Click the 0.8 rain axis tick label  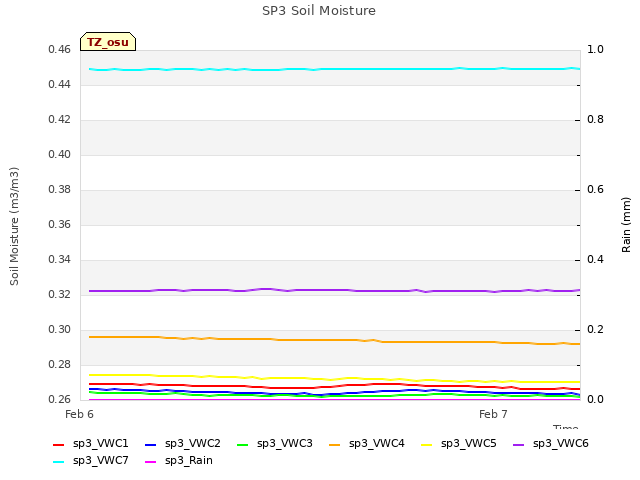pyautogui.click(x=595, y=120)
